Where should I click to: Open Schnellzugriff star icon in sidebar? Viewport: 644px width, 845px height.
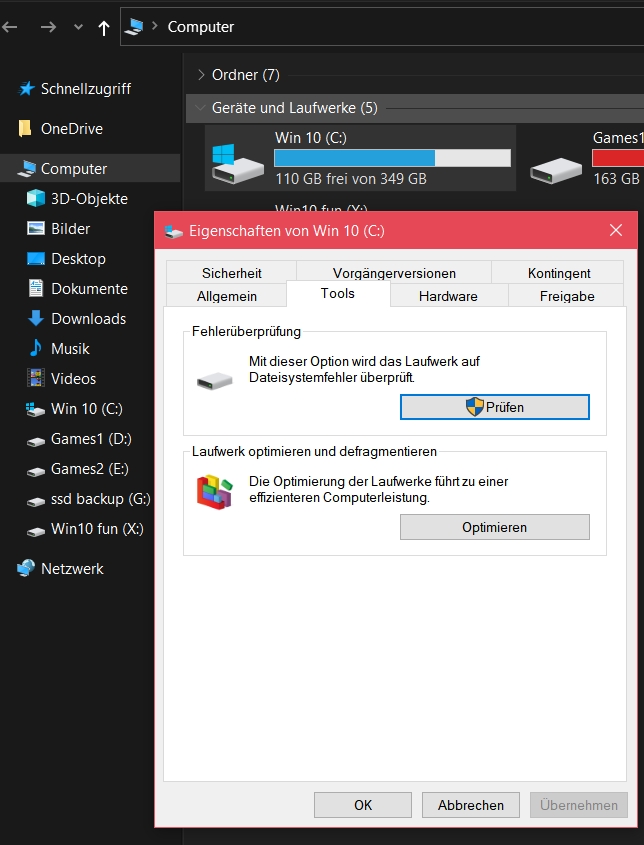click(x=26, y=88)
